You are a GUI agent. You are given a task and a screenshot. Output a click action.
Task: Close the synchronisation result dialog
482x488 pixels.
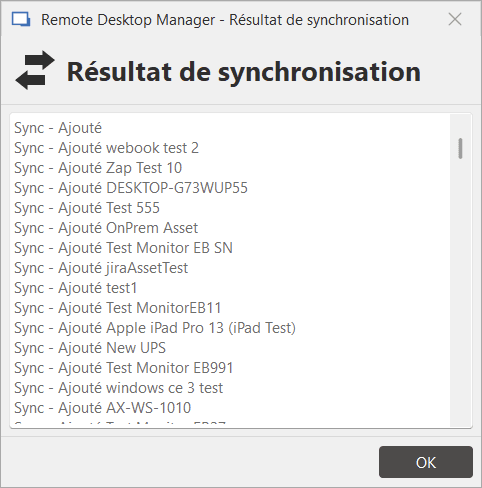pos(455,19)
